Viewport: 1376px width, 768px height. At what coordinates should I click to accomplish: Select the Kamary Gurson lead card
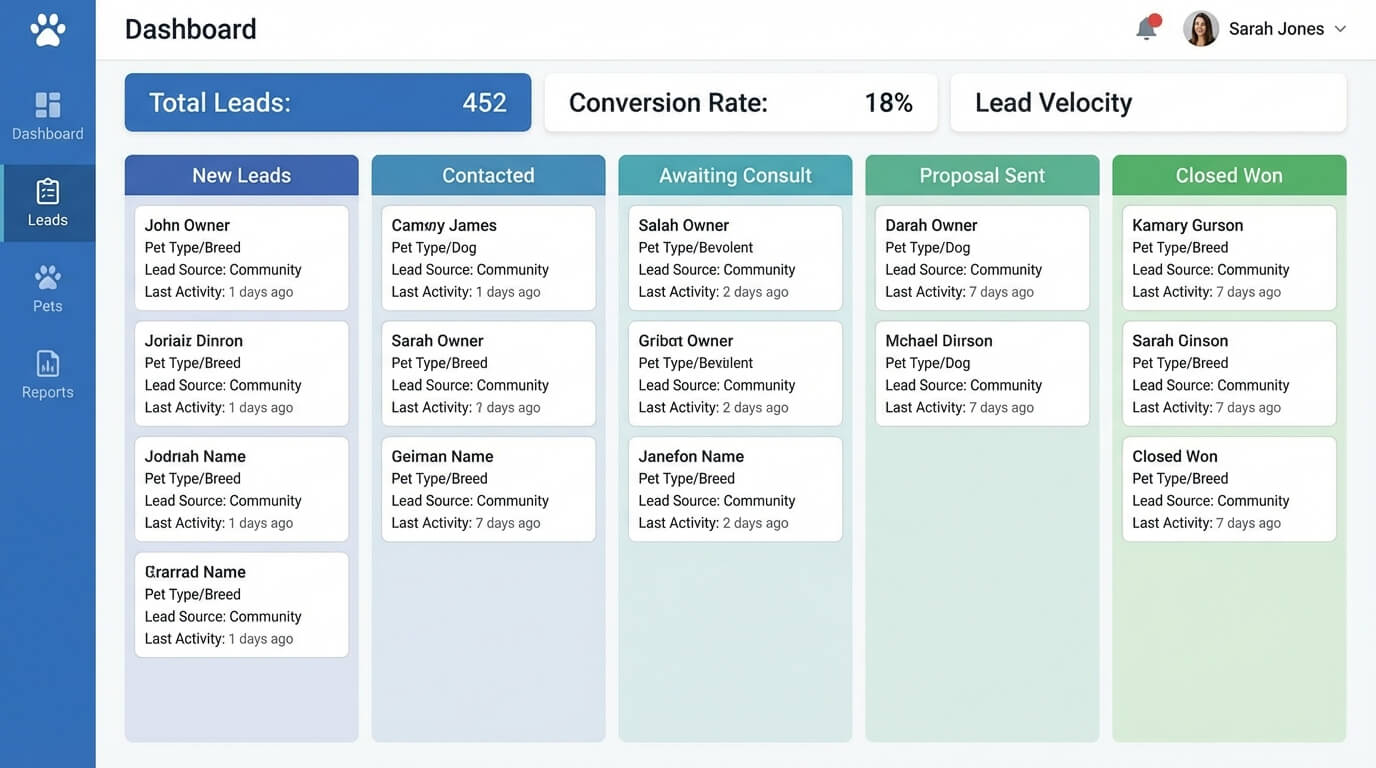[x=1229, y=258]
